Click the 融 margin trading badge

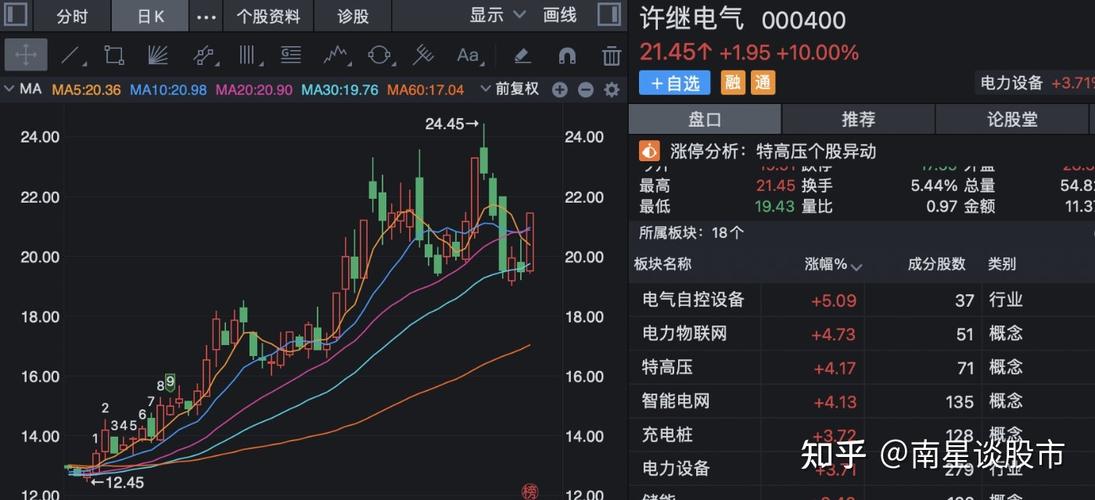click(x=732, y=83)
